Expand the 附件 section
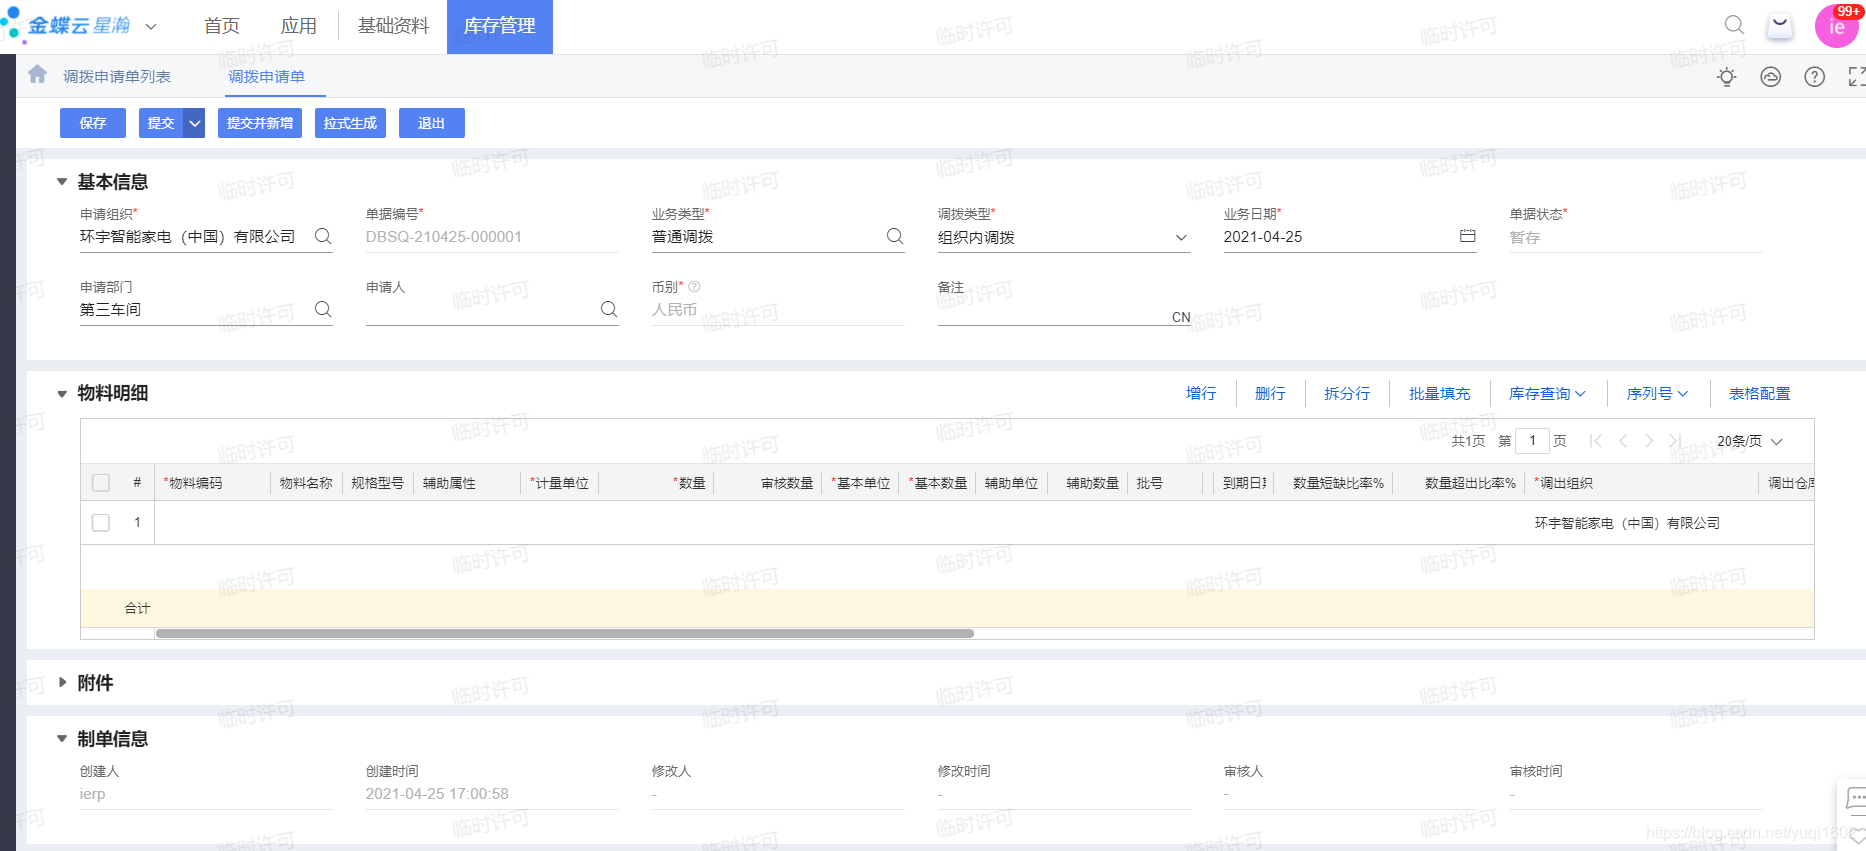The image size is (1866, 851). pos(62,682)
